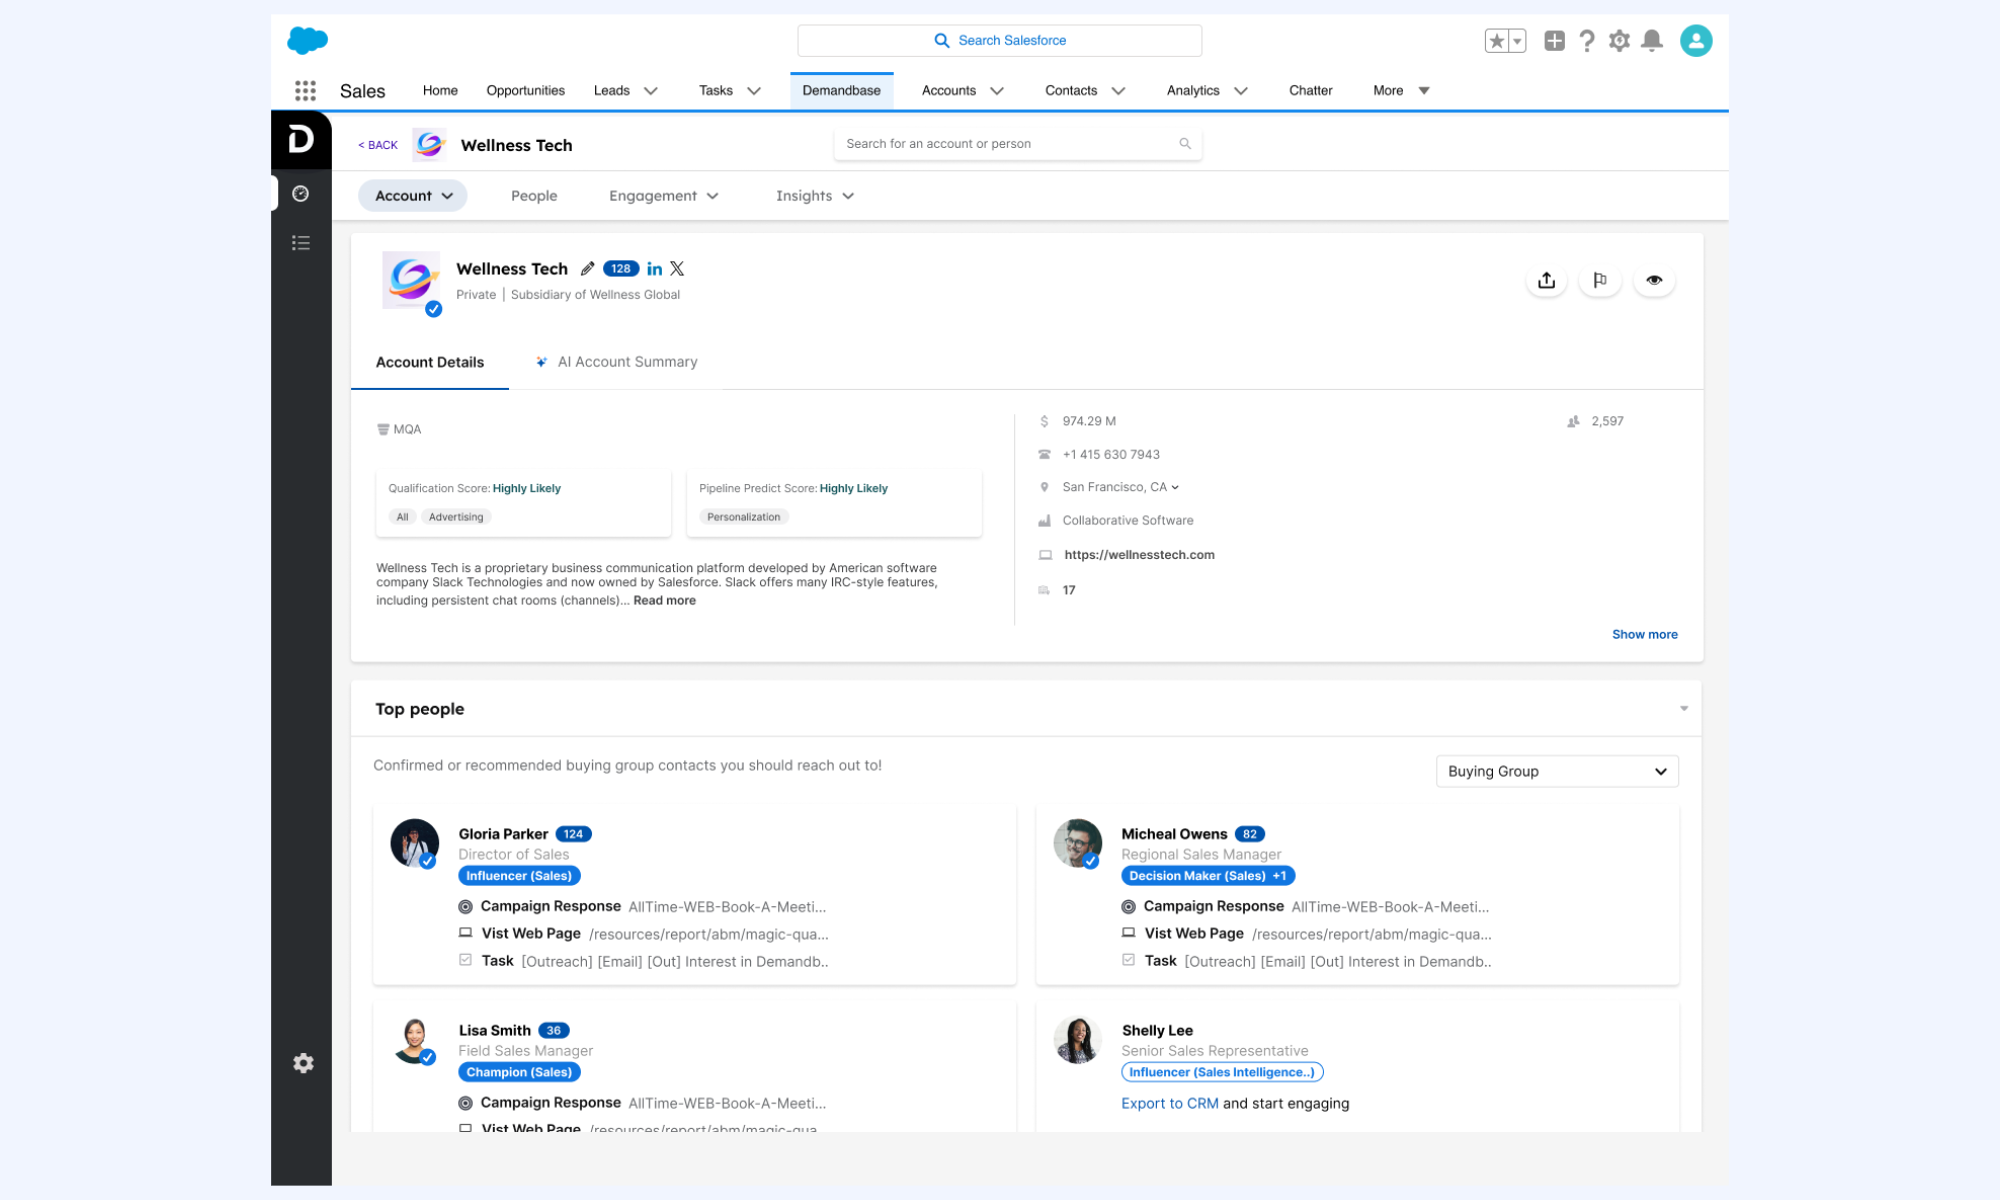Click the Gloria Parker name
This screenshot has width=2000, height=1200.
click(x=503, y=834)
